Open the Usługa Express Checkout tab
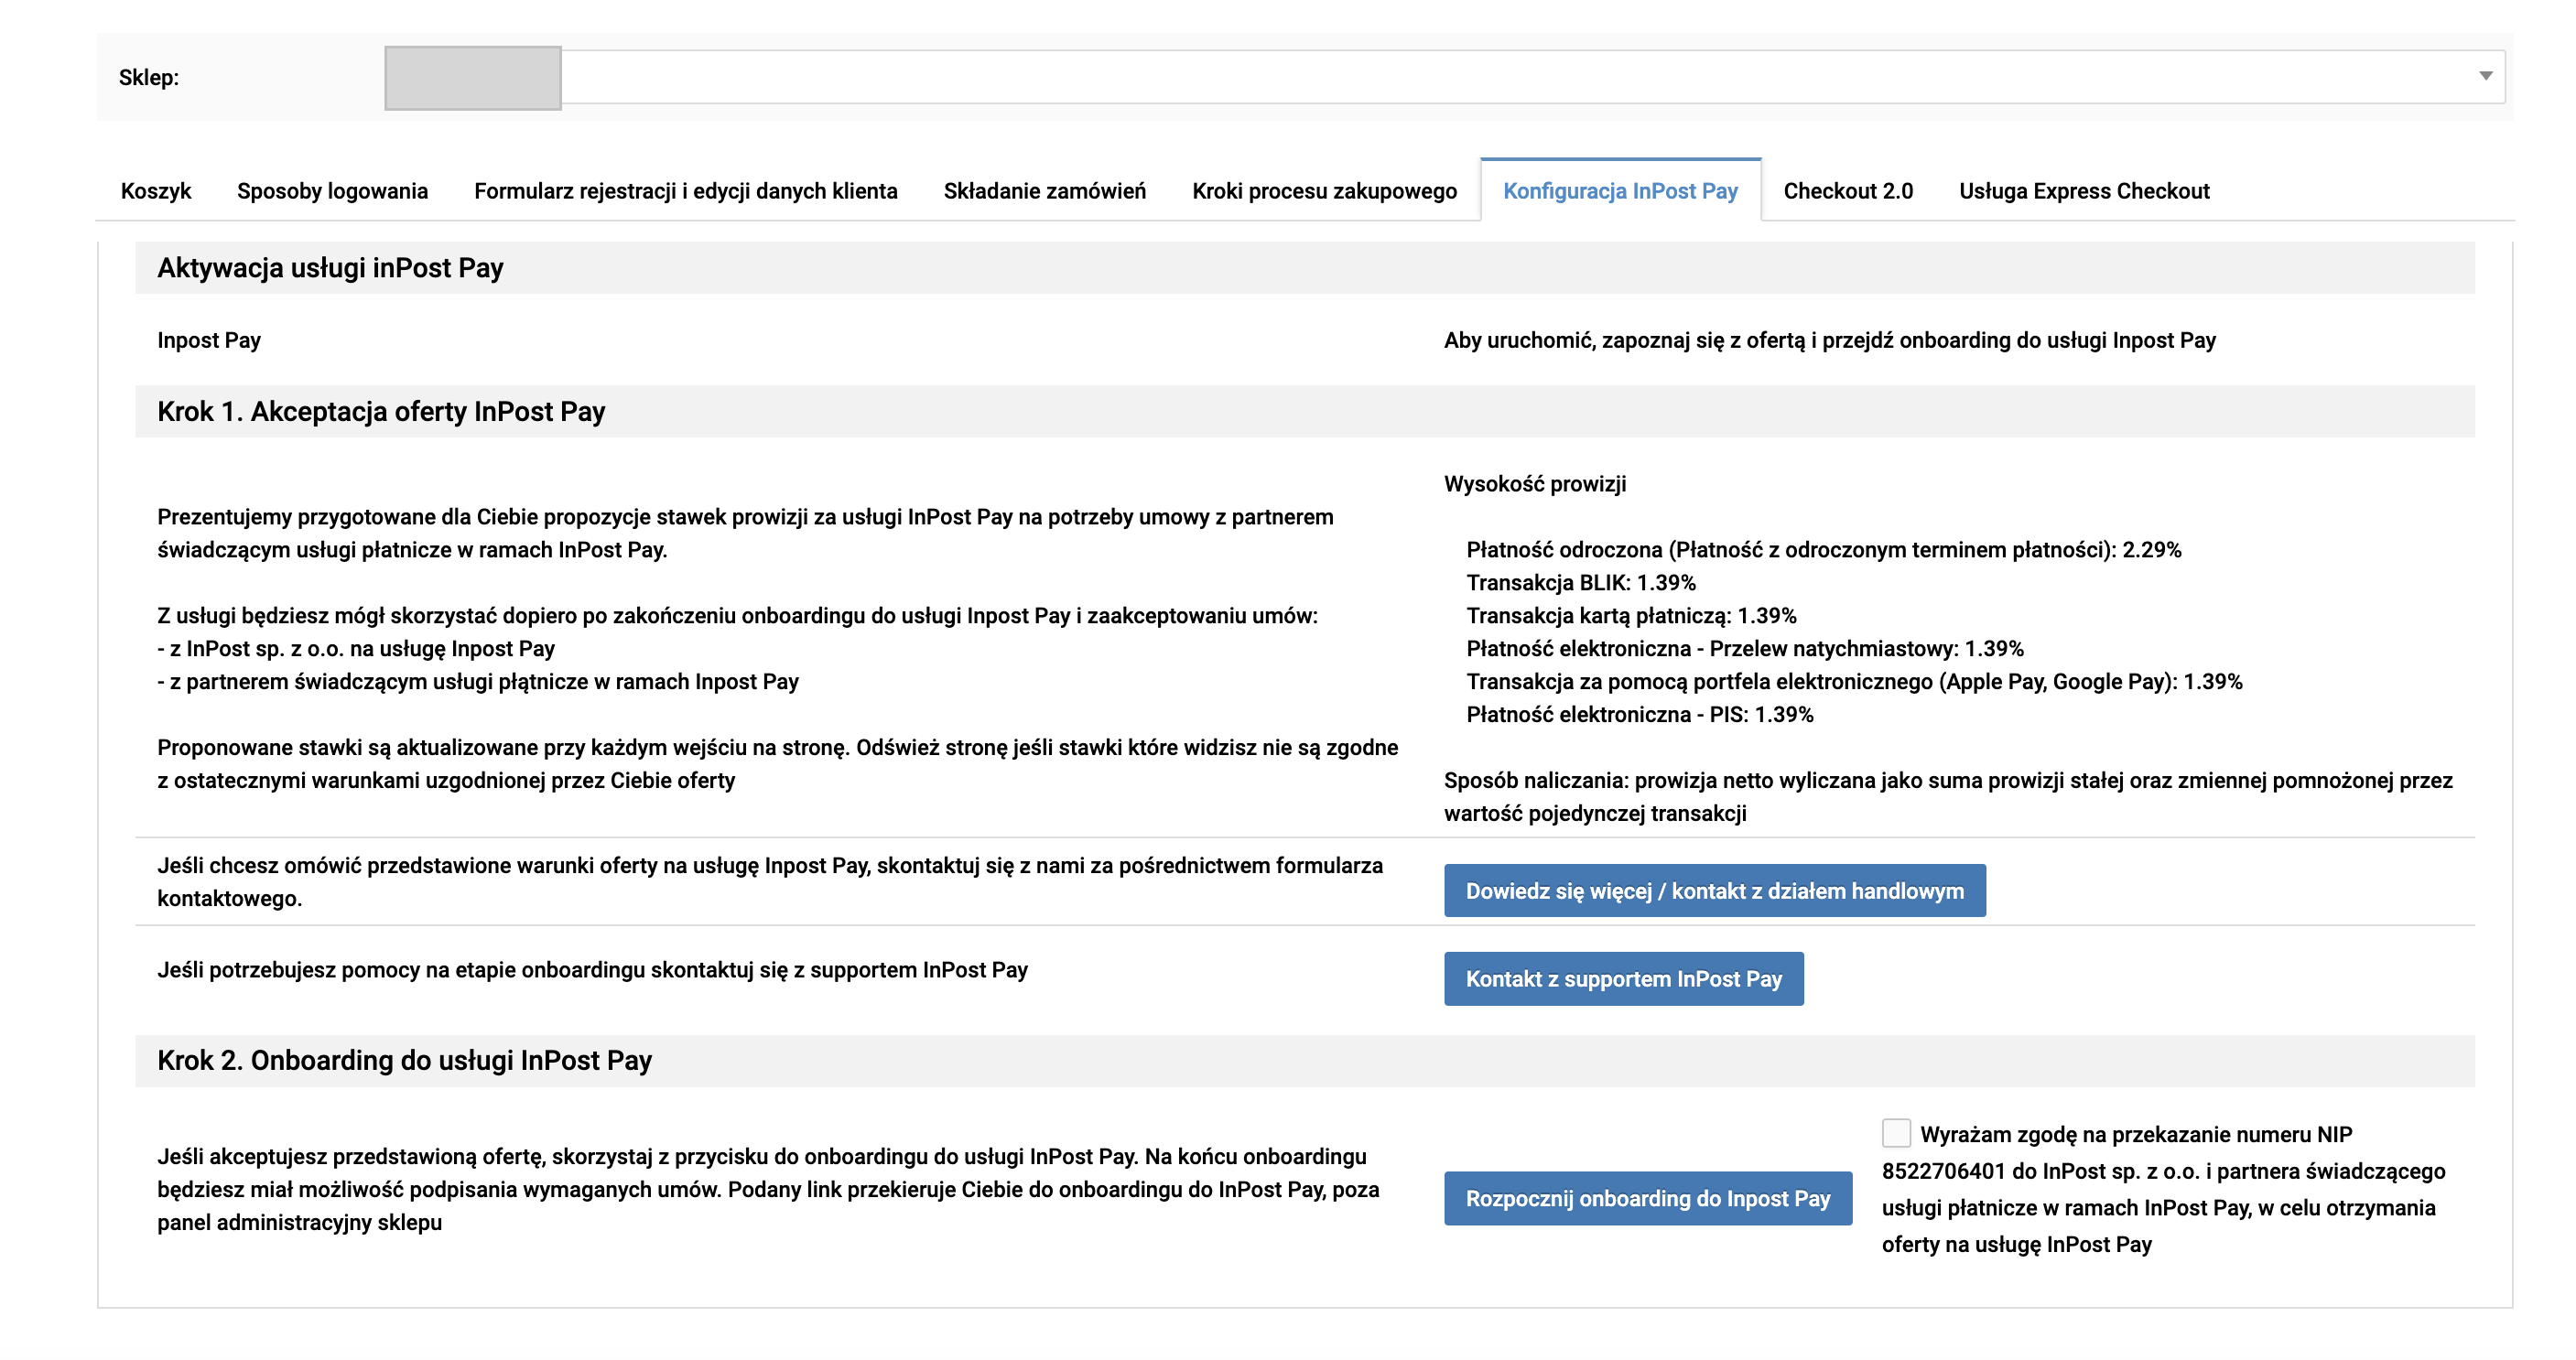 (x=2084, y=191)
